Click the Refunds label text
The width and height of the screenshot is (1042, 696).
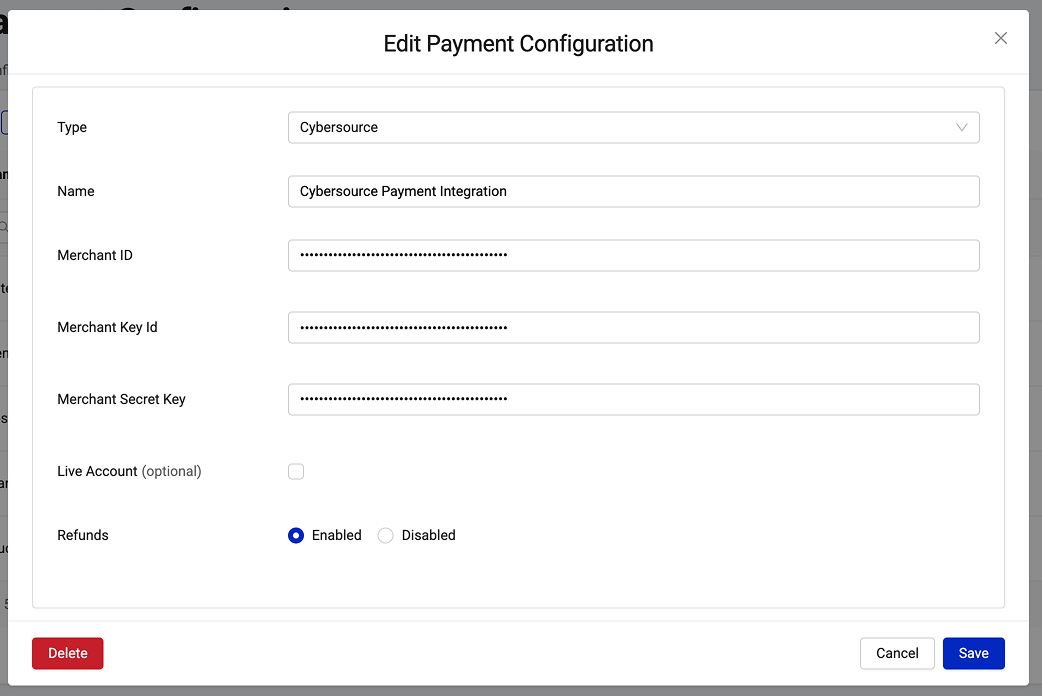tap(83, 535)
